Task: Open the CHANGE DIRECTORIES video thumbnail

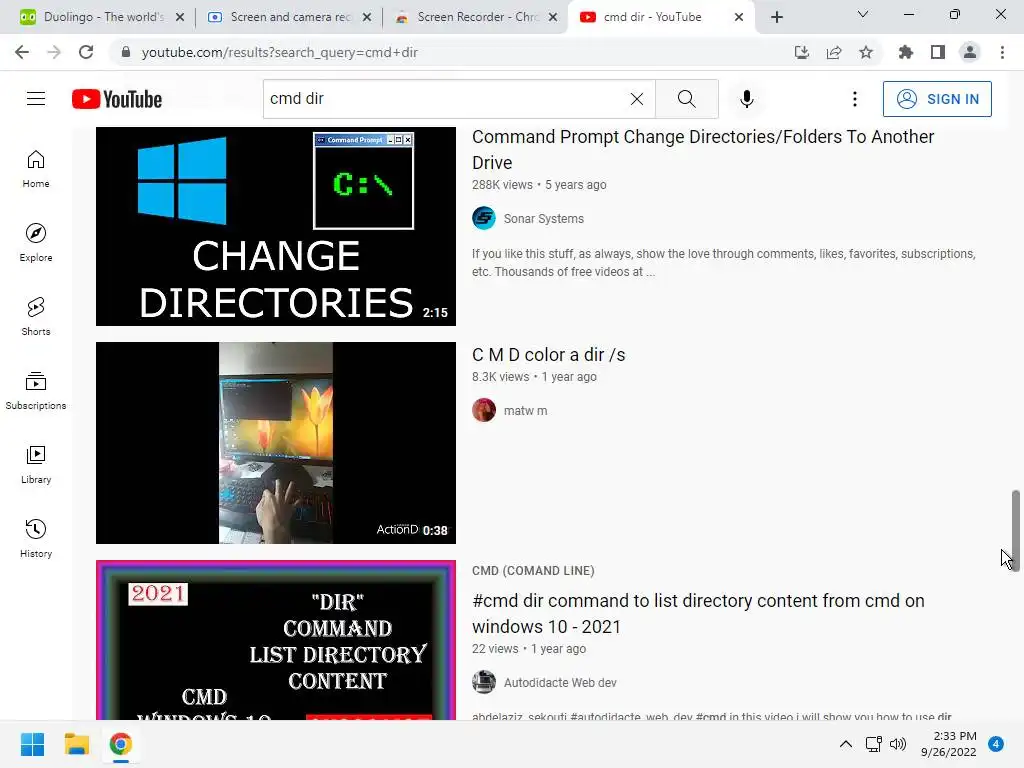Action: [x=276, y=226]
